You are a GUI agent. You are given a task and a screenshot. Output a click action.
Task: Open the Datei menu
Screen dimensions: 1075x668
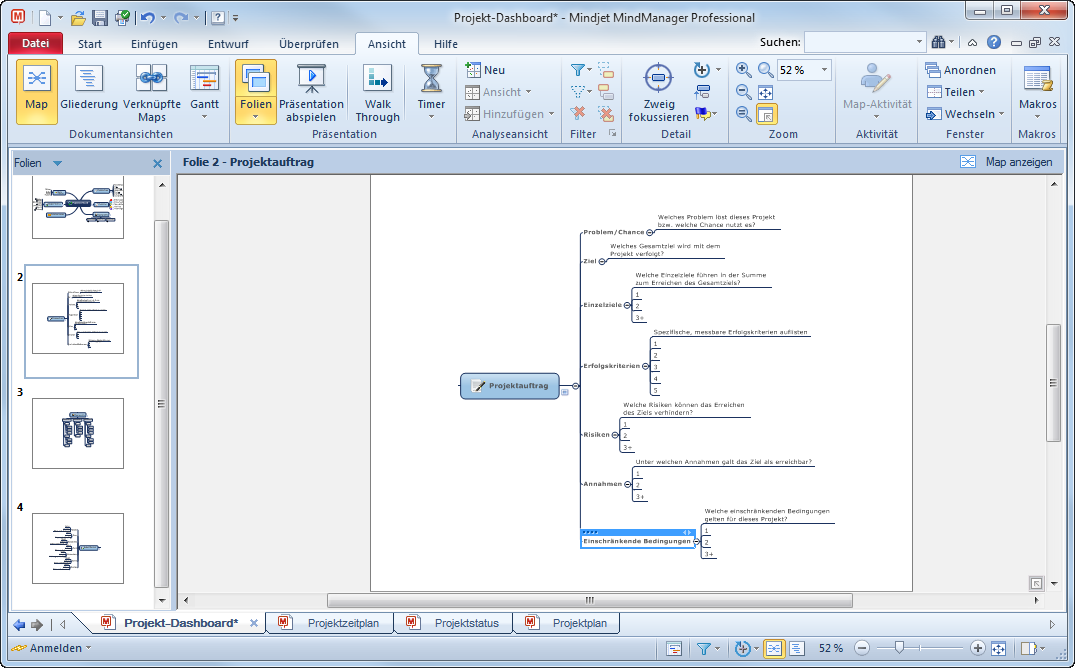tap(36, 43)
